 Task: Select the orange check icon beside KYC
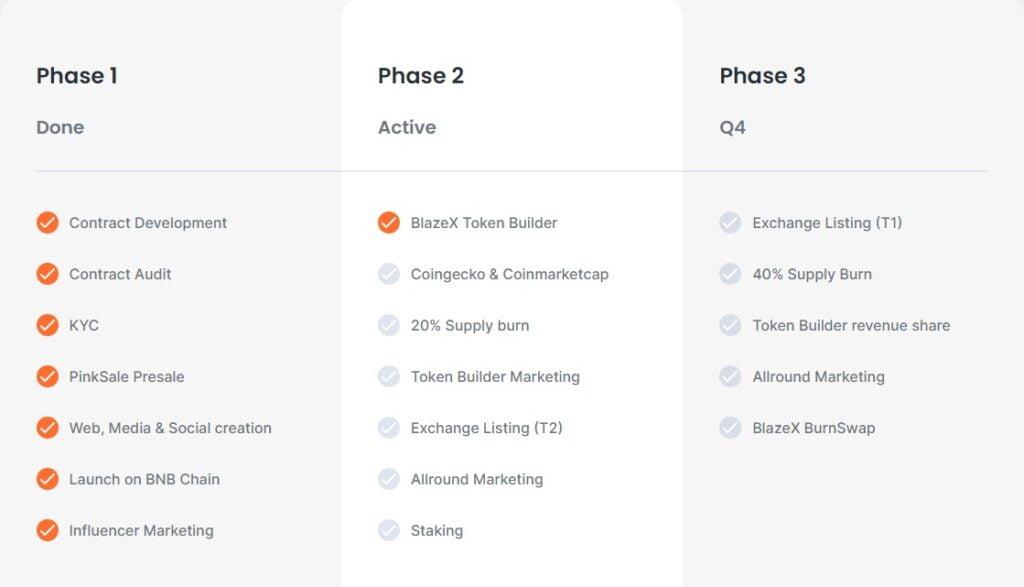(x=47, y=325)
